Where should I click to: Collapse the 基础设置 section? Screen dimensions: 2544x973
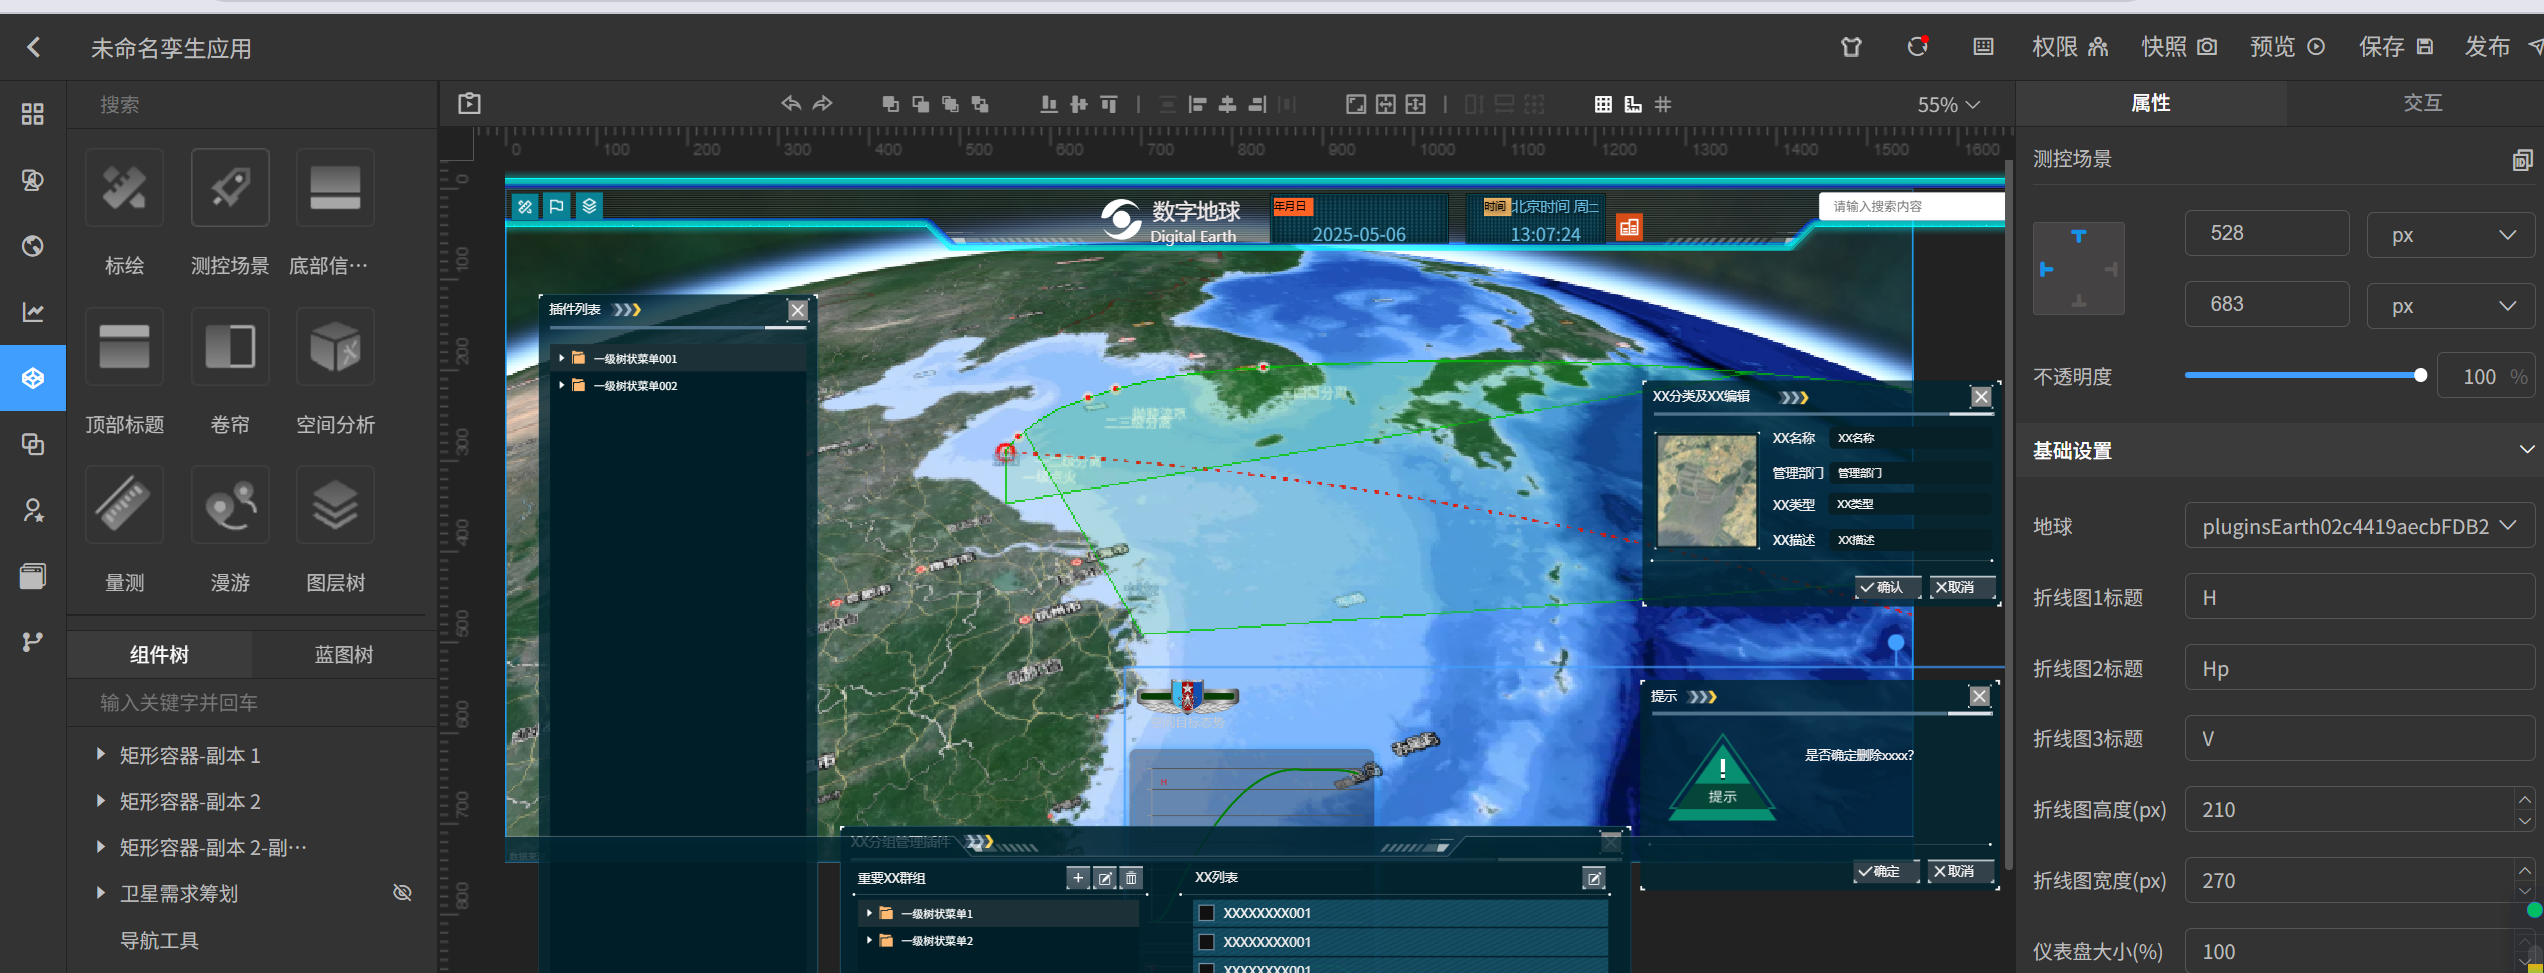2526,450
